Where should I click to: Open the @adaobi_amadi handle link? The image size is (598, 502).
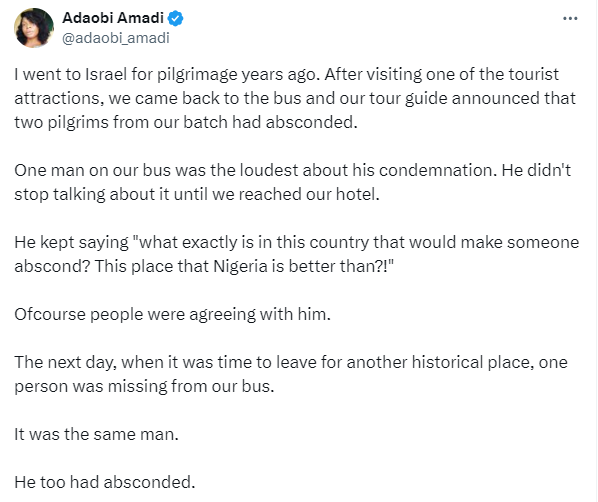click(116, 38)
